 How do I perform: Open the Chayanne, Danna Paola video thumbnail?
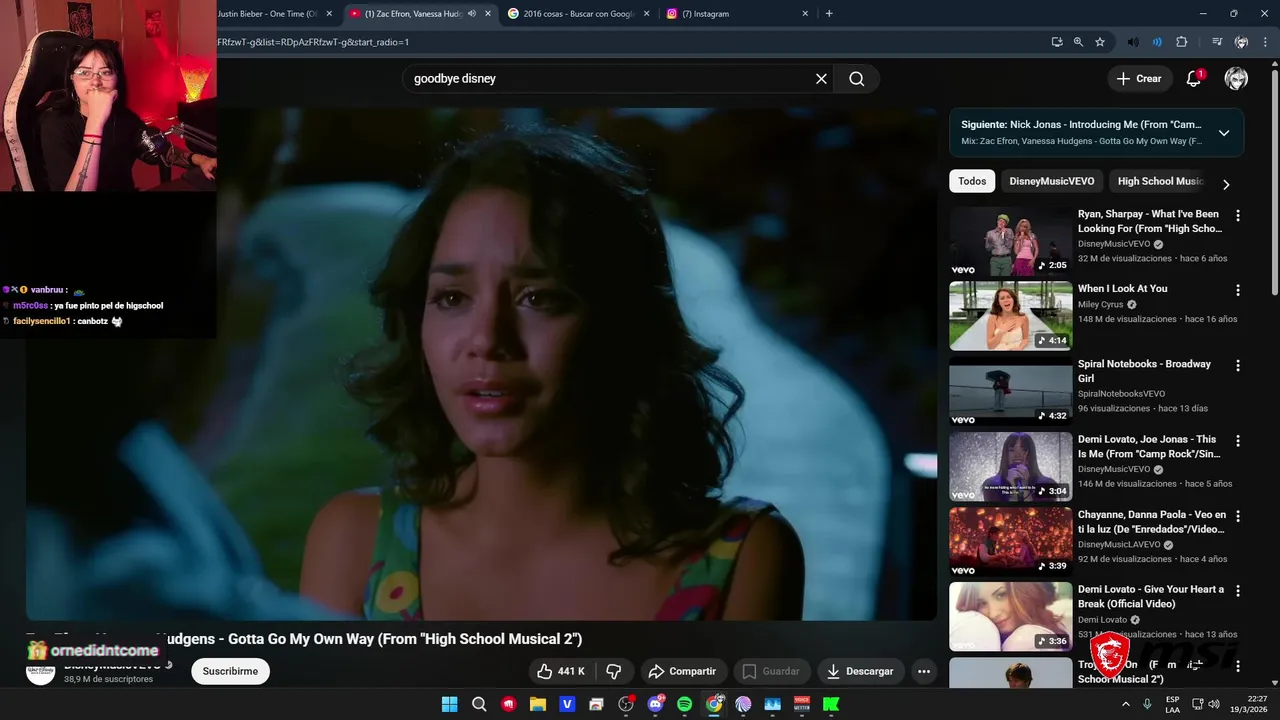[1010, 541]
